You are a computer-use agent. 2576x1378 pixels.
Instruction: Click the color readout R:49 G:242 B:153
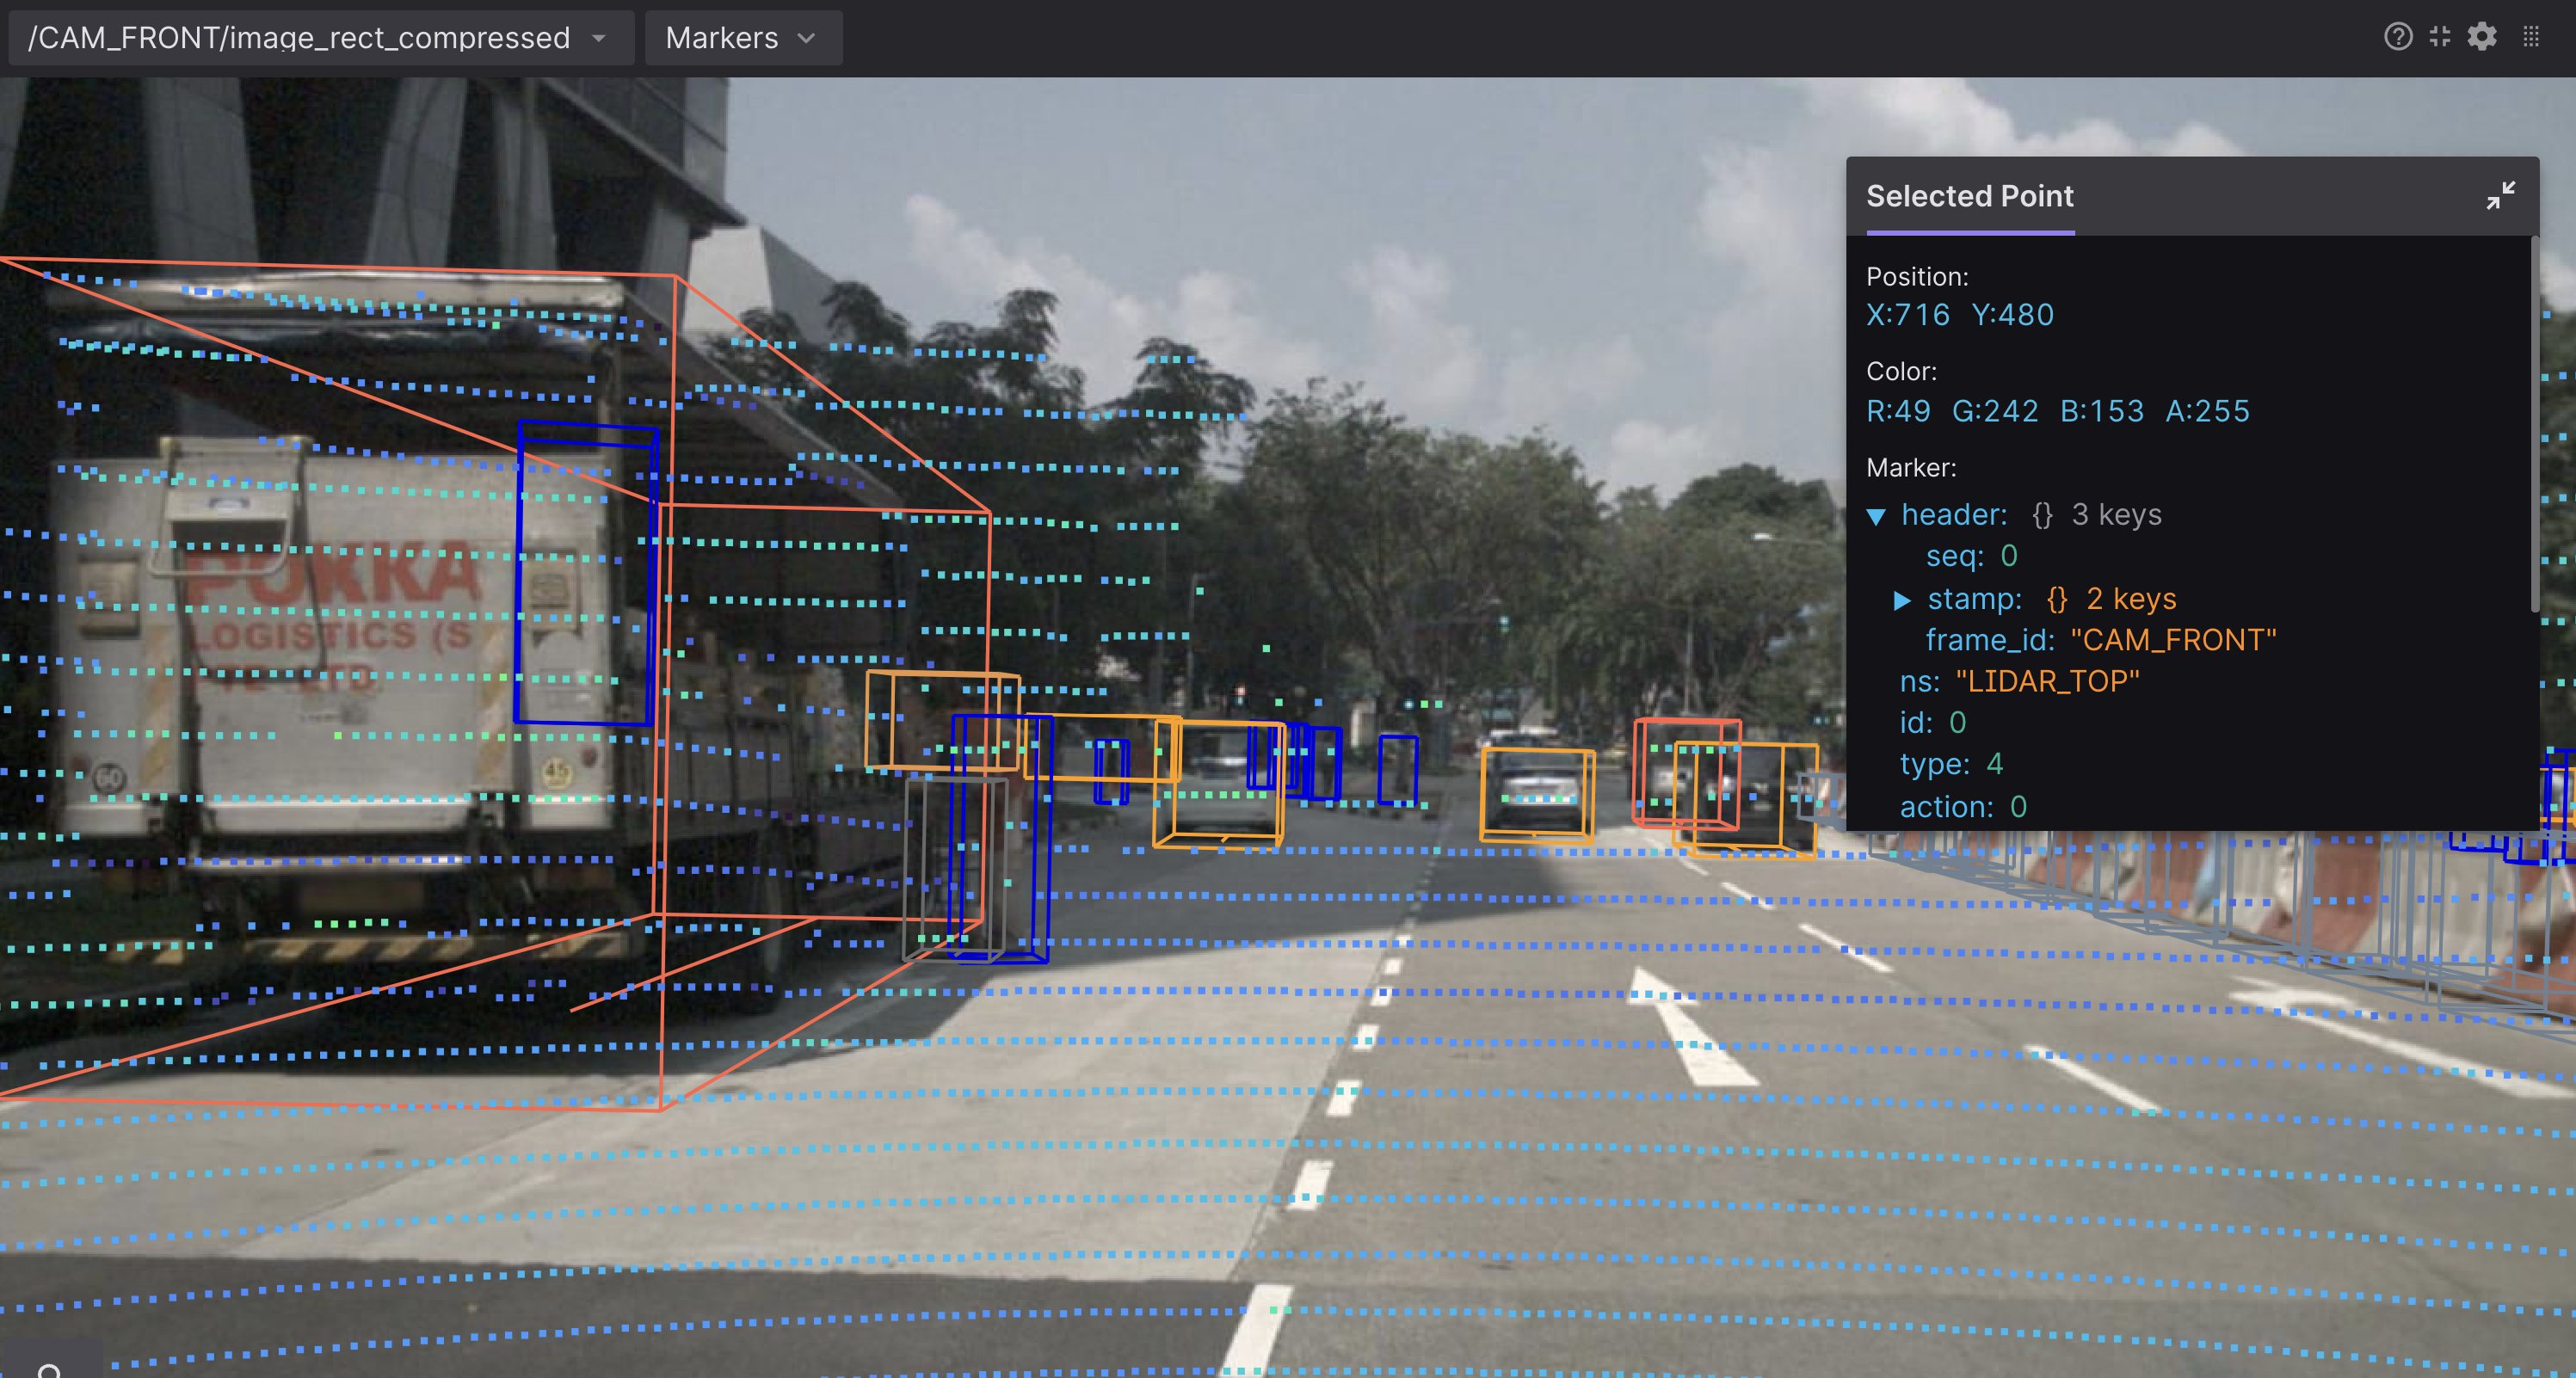pos(2004,410)
